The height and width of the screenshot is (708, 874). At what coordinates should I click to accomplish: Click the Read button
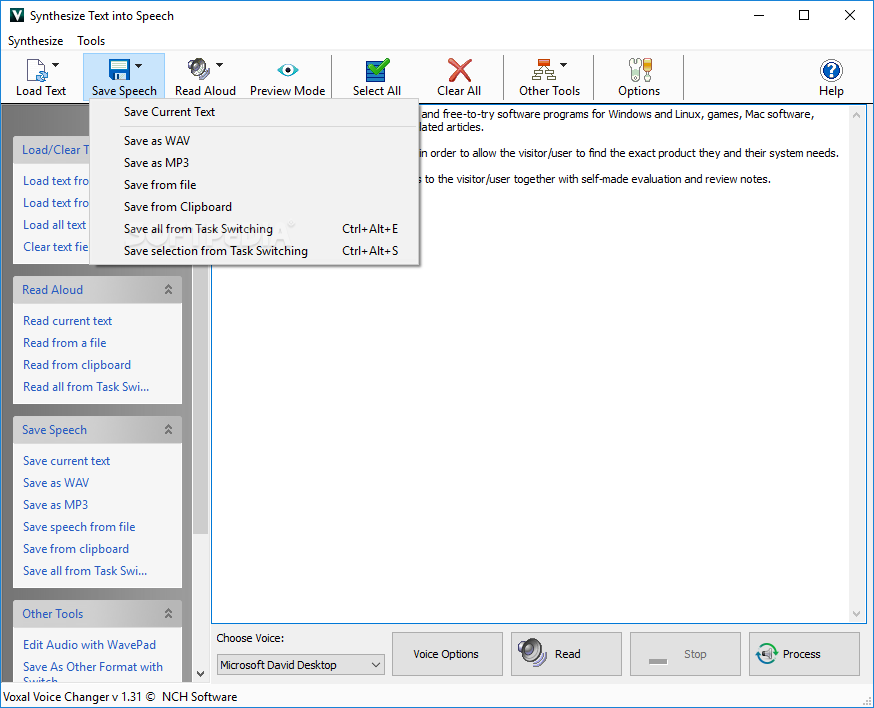click(566, 654)
